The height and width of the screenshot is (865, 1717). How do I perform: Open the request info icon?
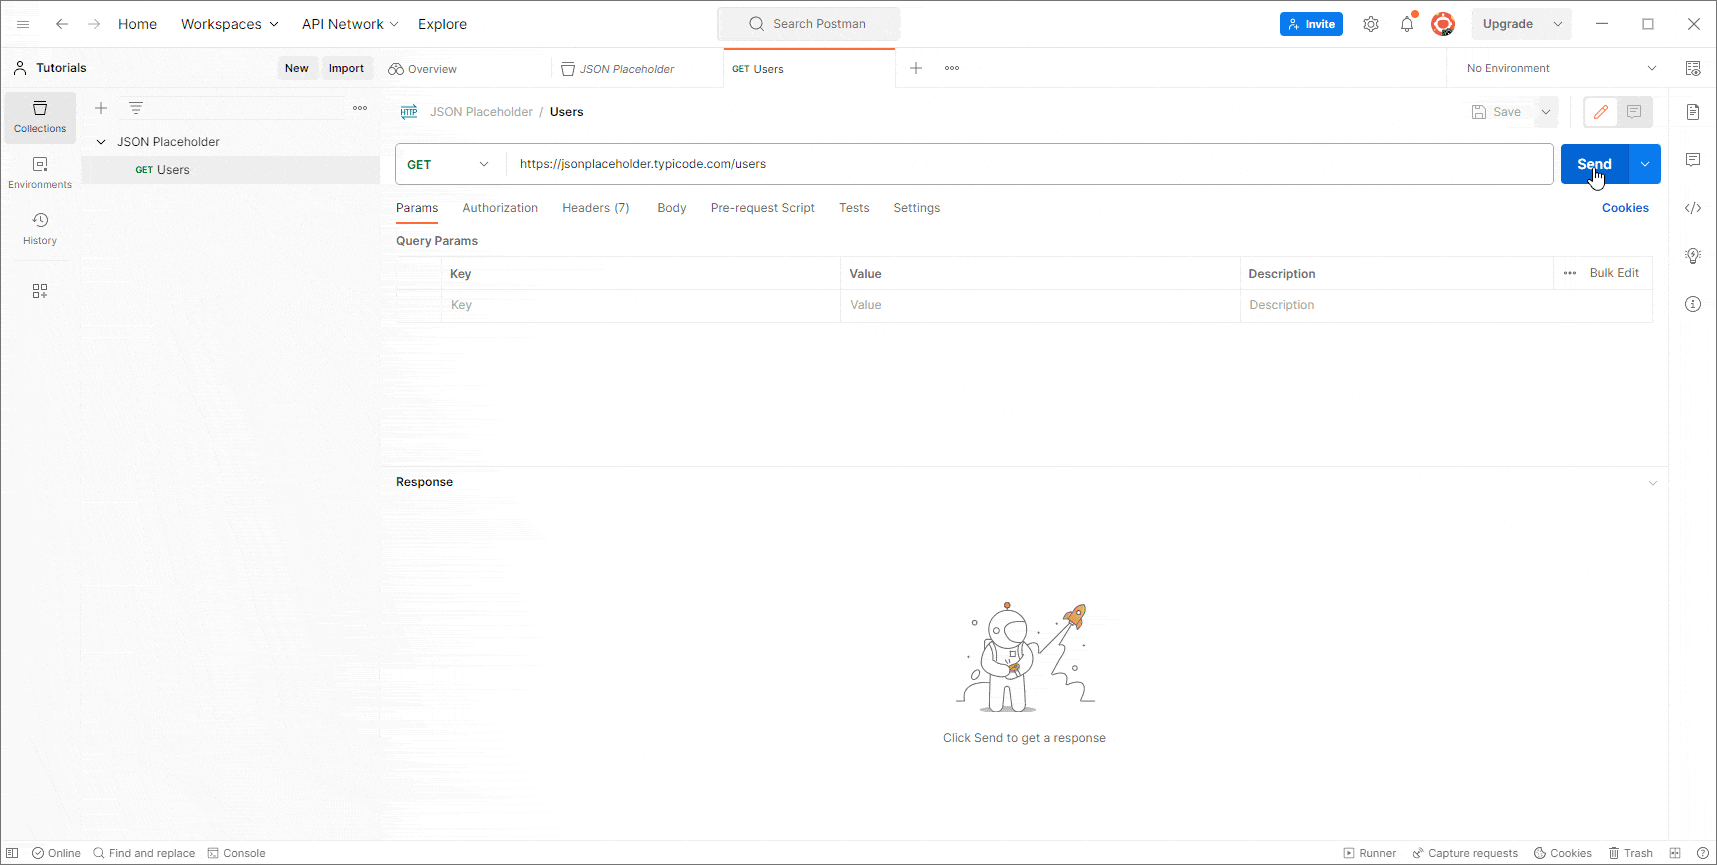[x=1693, y=304]
